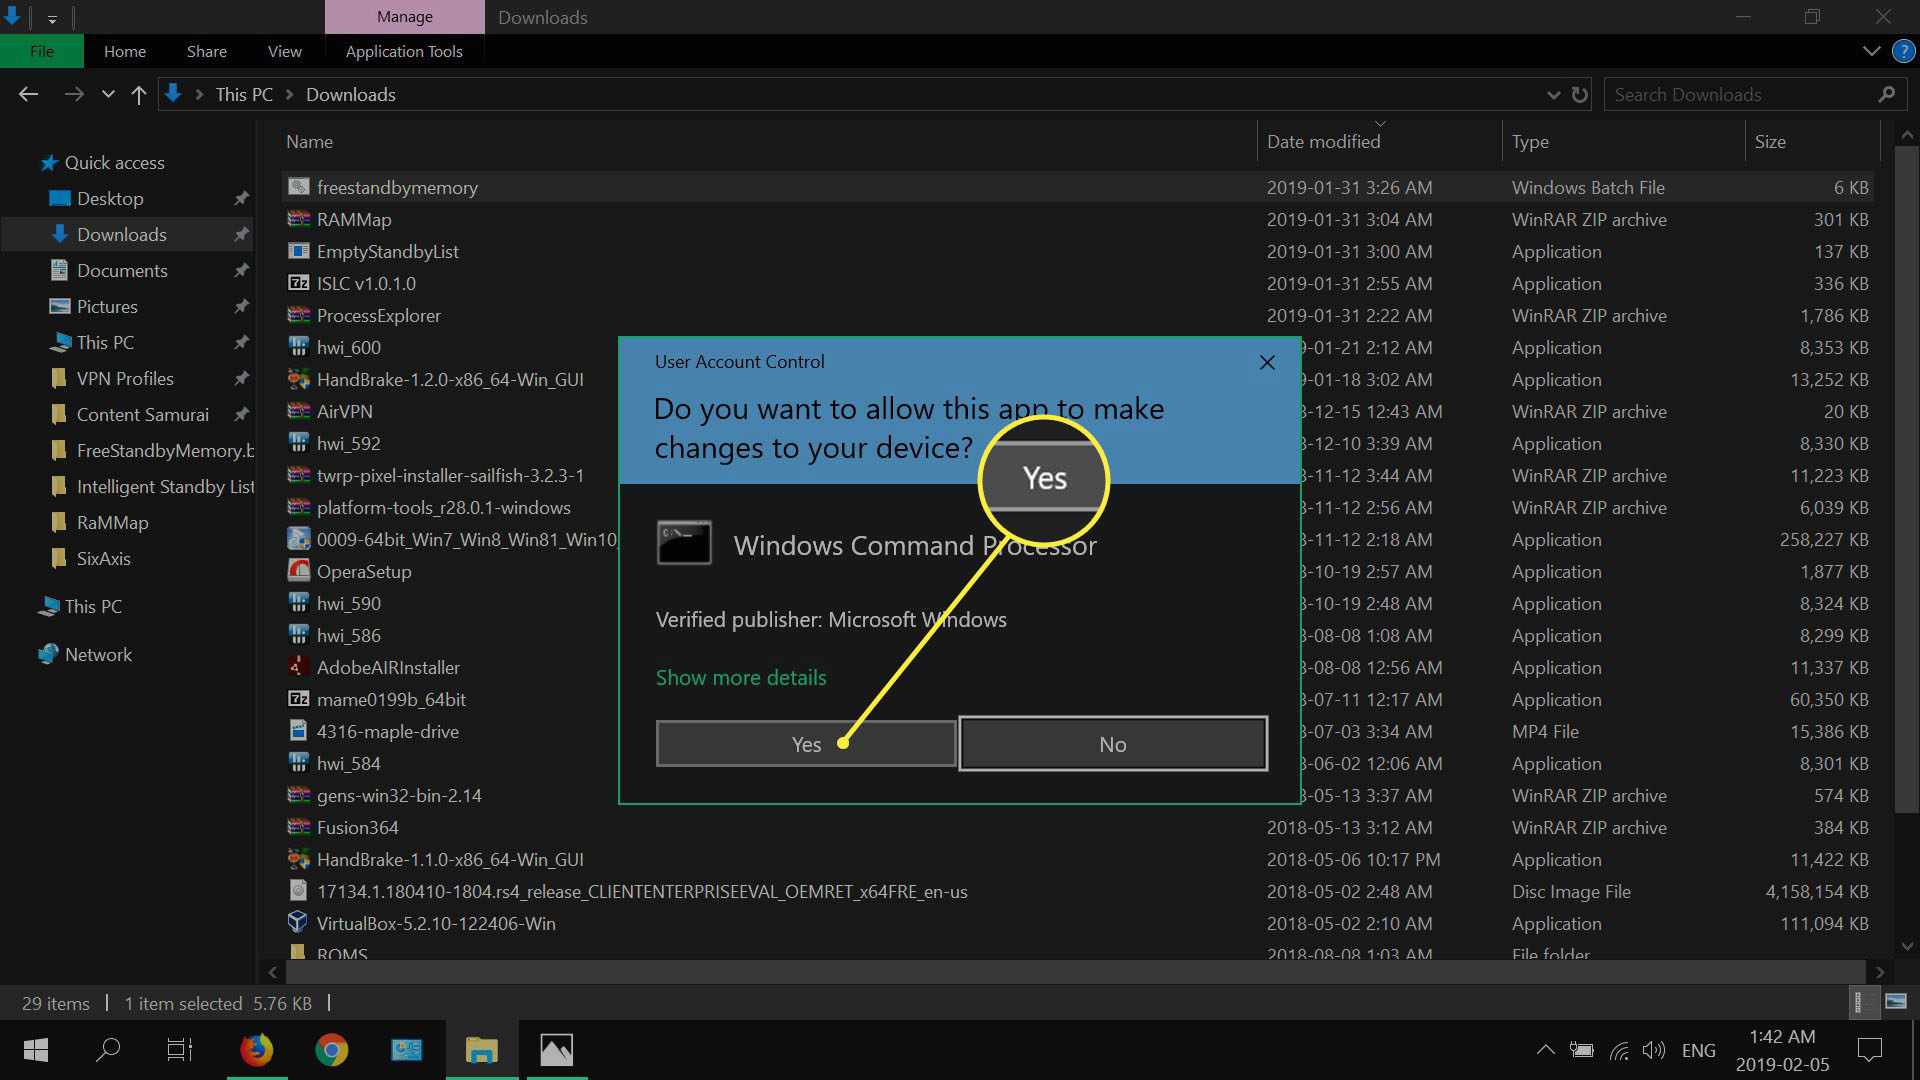
Task: Open VPN Profiles folder in sidebar
Action: (x=125, y=378)
